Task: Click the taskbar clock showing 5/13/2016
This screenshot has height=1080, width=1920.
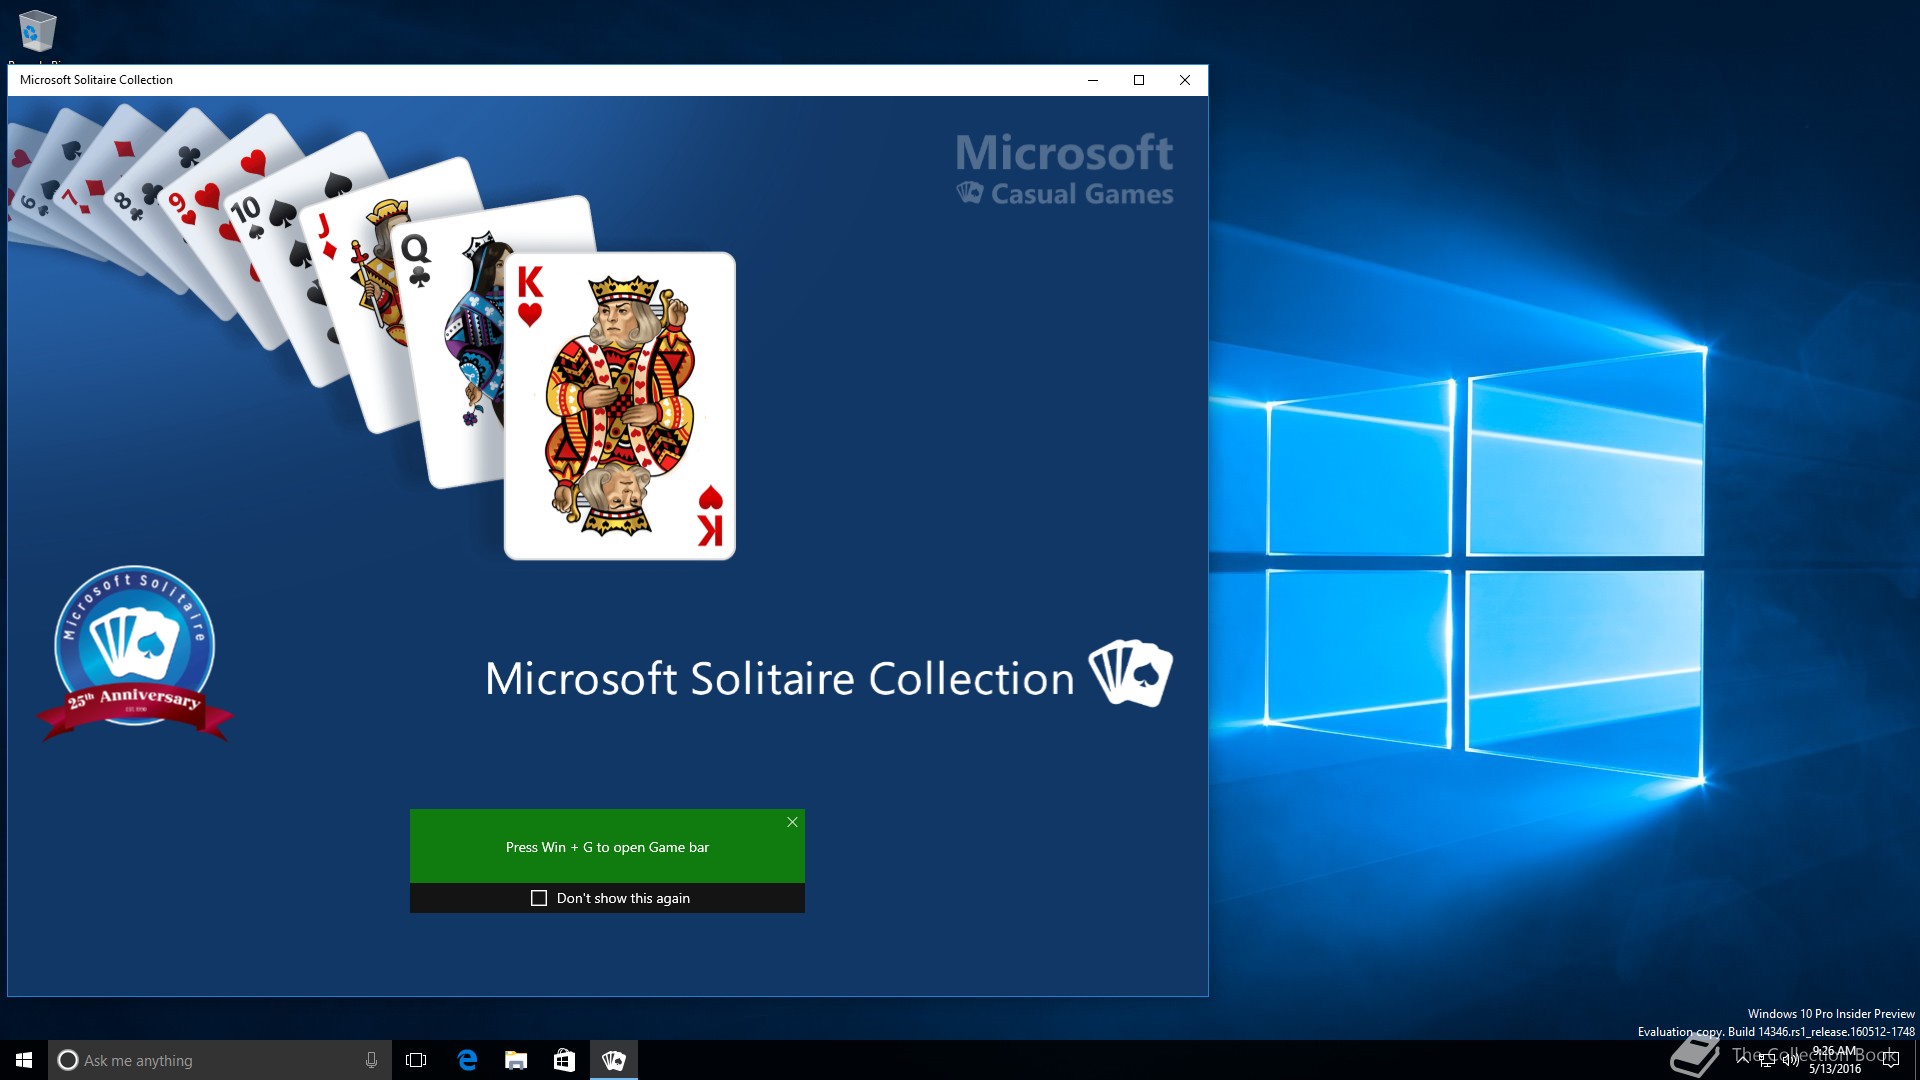Action: coord(1835,1060)
